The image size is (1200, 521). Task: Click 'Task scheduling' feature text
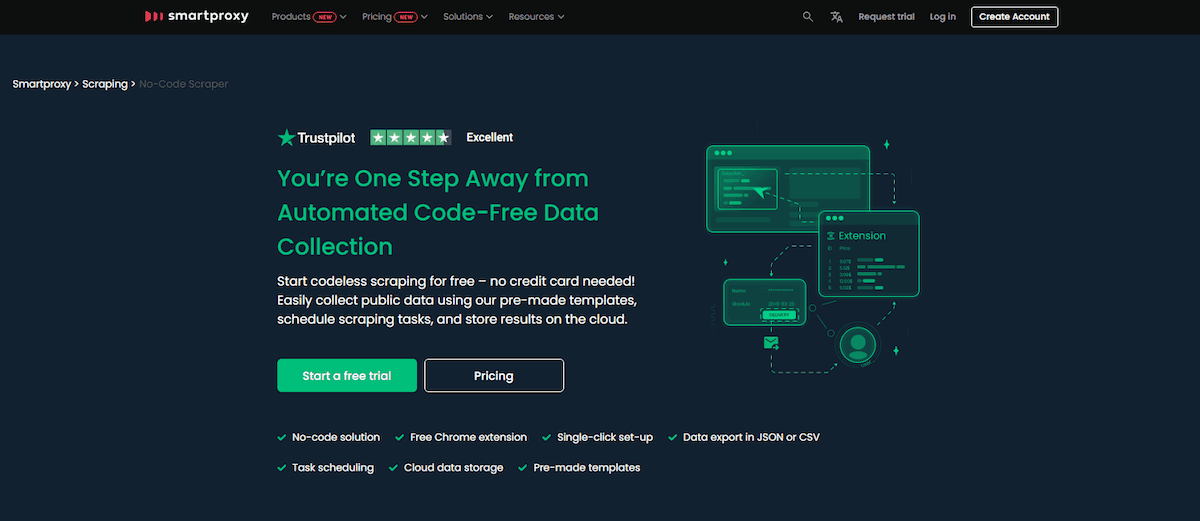333,467
